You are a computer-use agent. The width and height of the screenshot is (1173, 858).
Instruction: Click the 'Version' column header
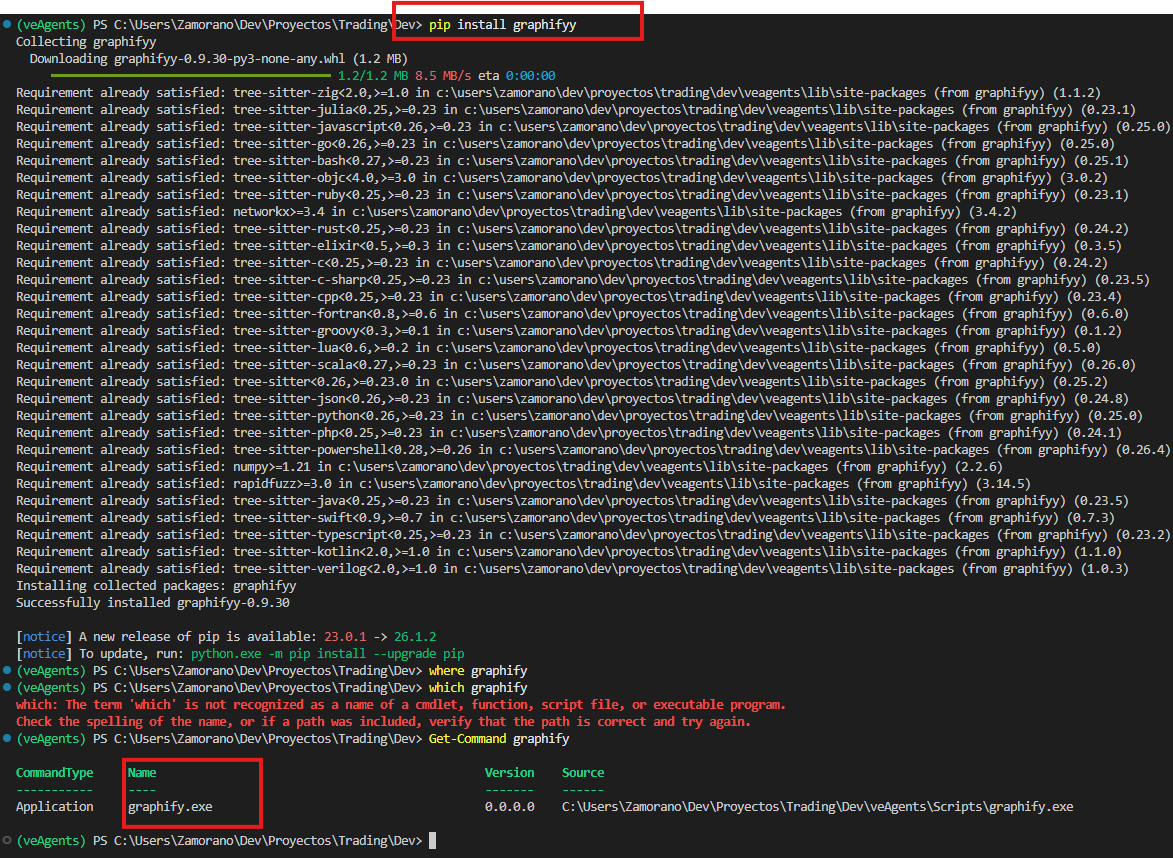(509, 773)
